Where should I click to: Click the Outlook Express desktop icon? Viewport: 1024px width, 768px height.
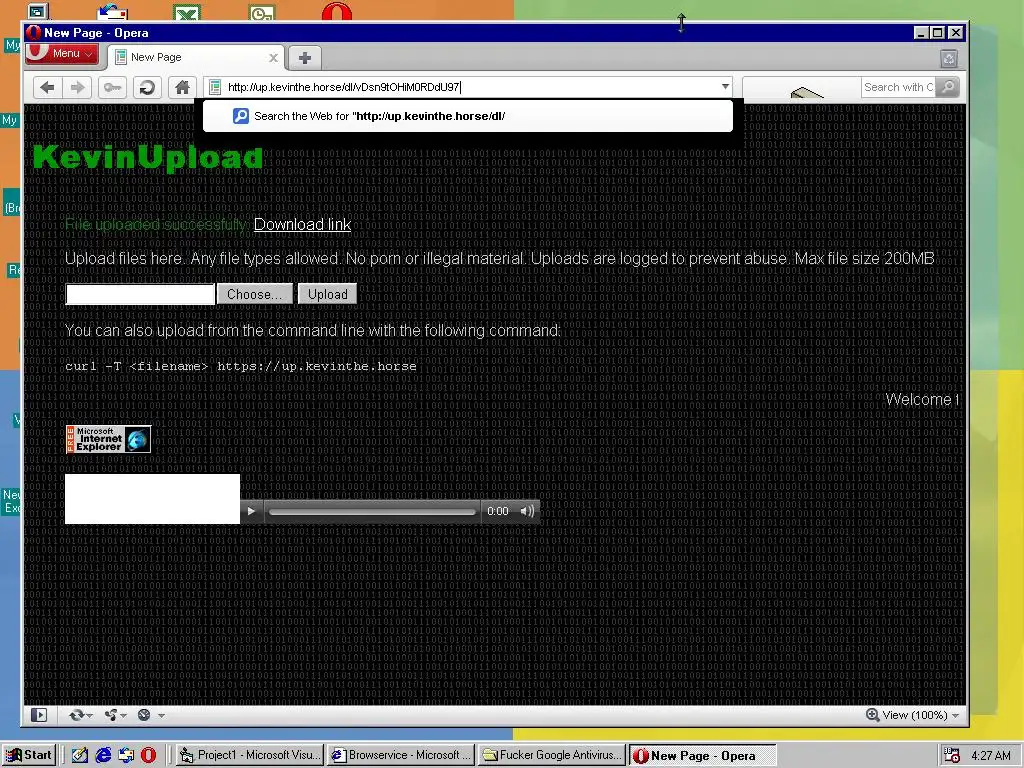112,11
